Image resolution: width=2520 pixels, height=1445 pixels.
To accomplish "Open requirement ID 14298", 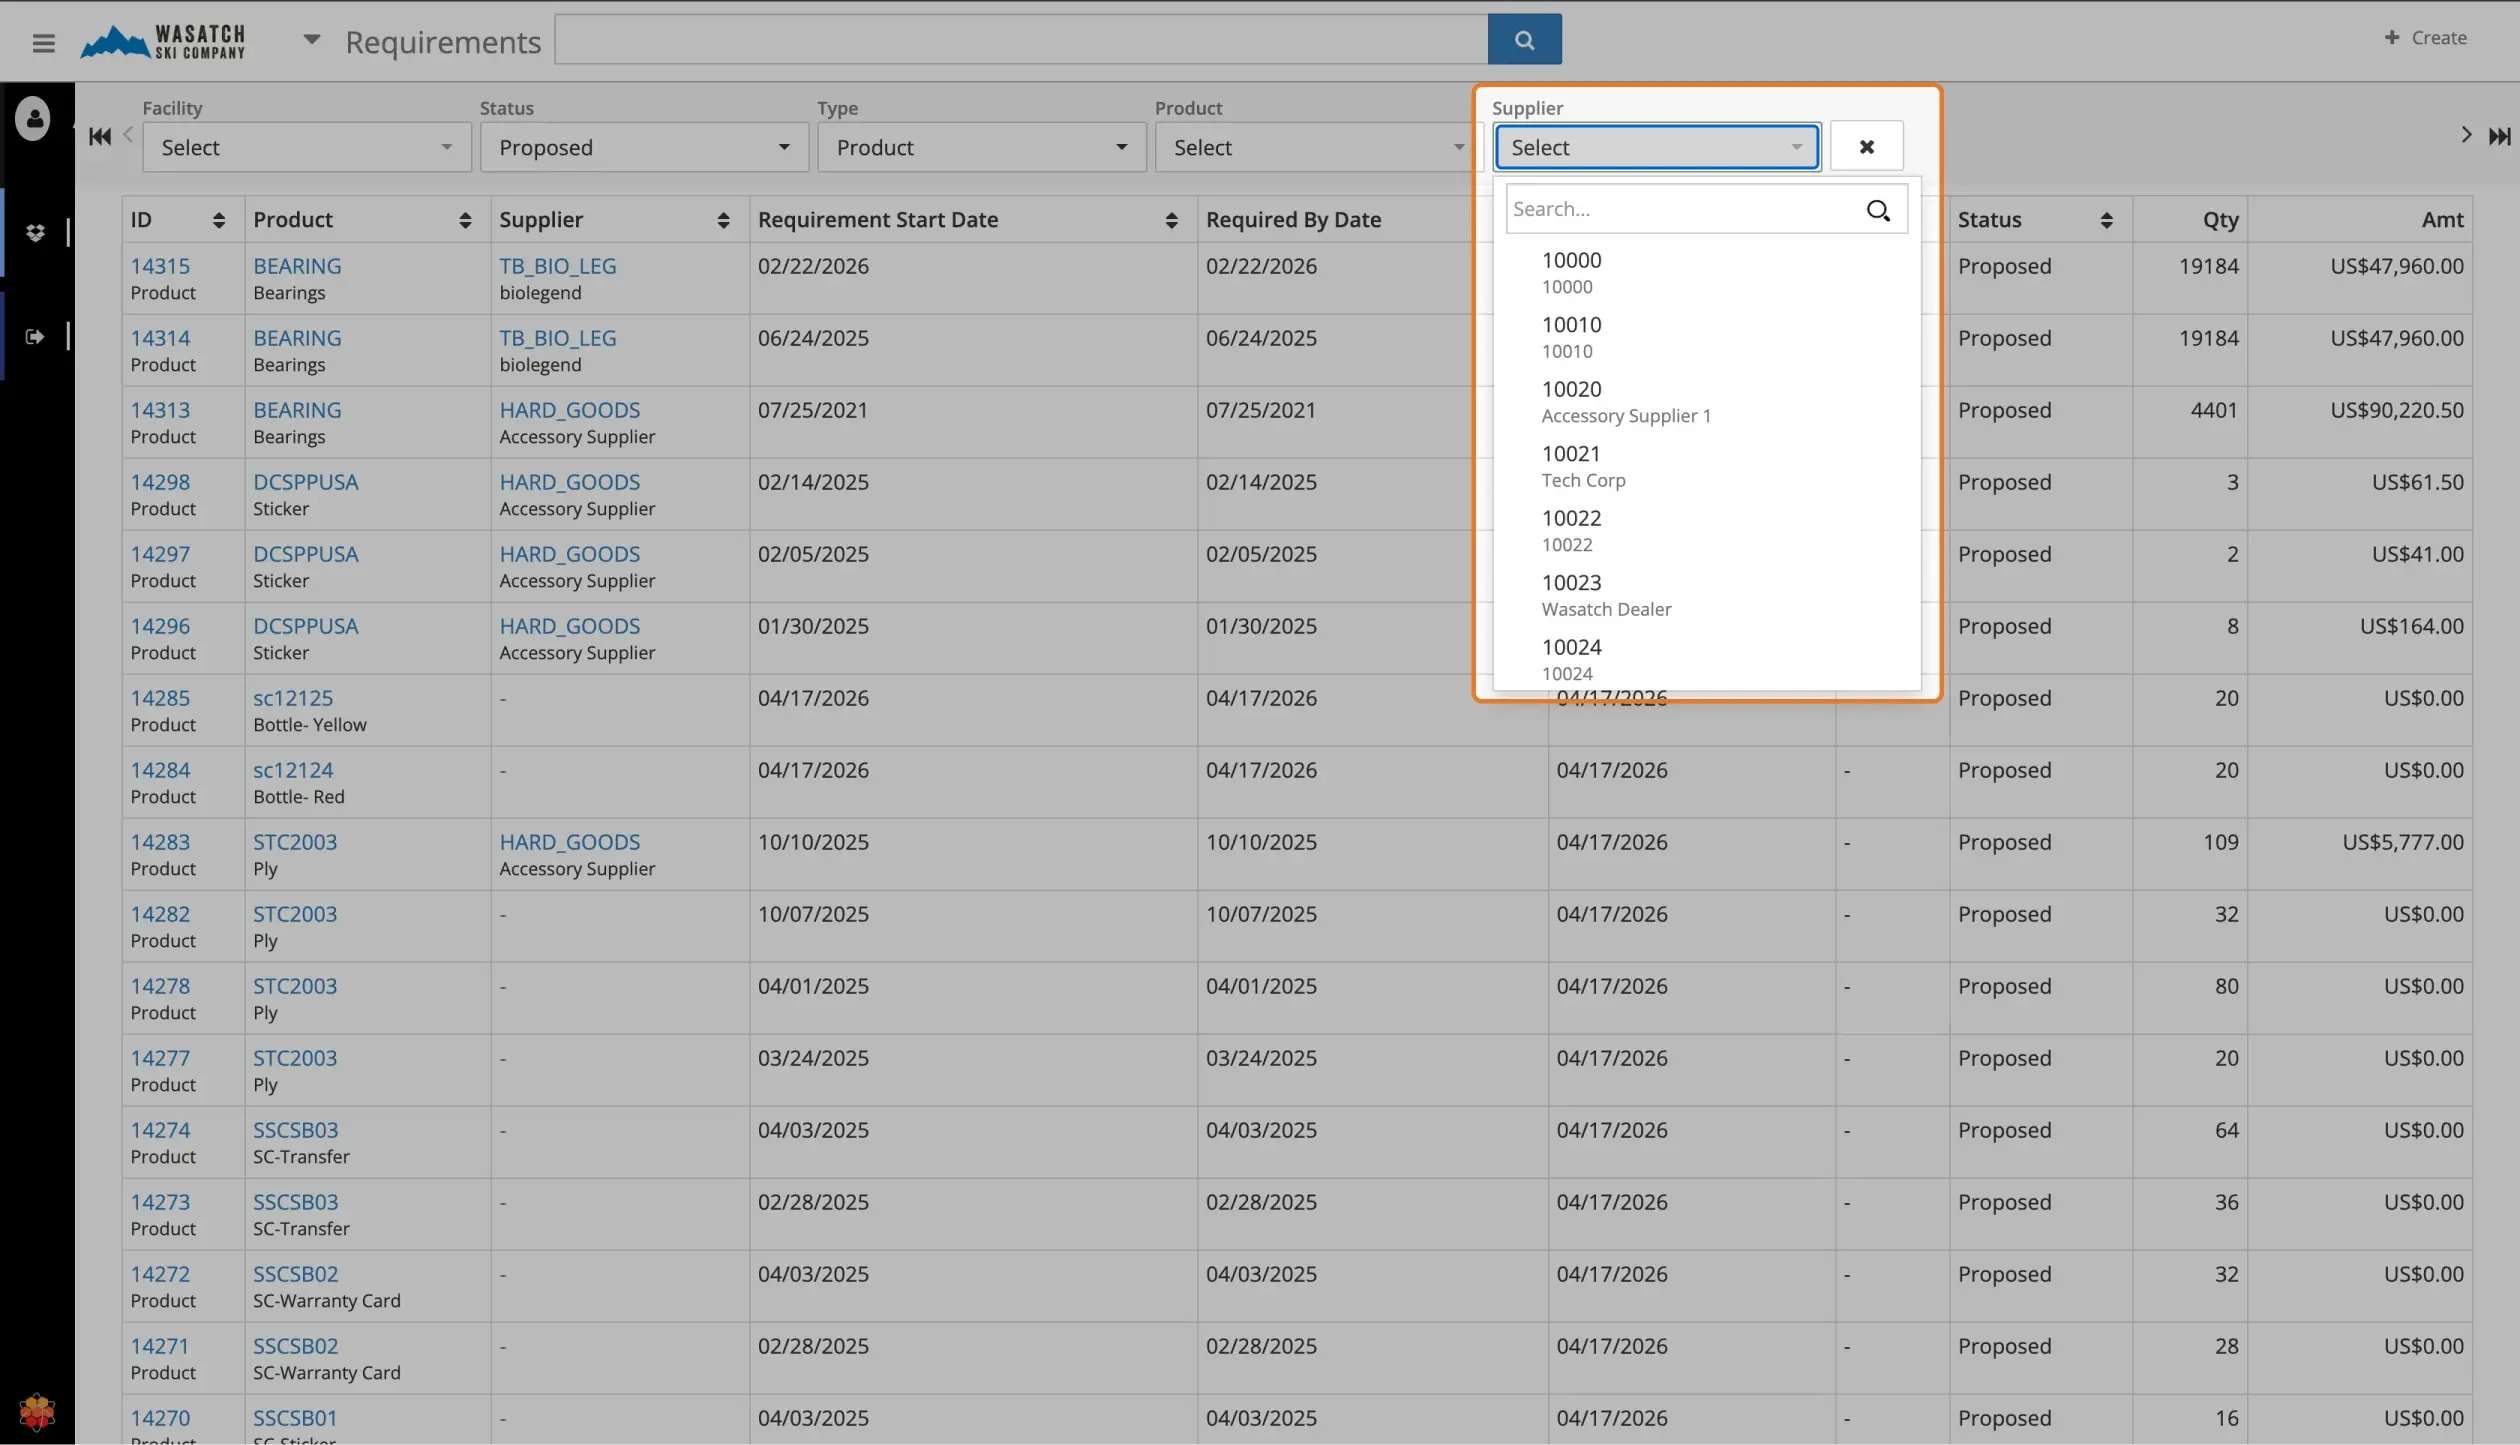I will 160,482.
